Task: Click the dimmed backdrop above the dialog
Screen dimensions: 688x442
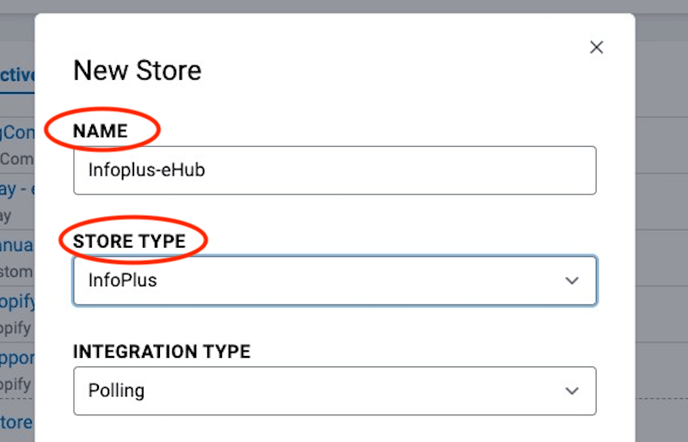Action: coord(344,6)
